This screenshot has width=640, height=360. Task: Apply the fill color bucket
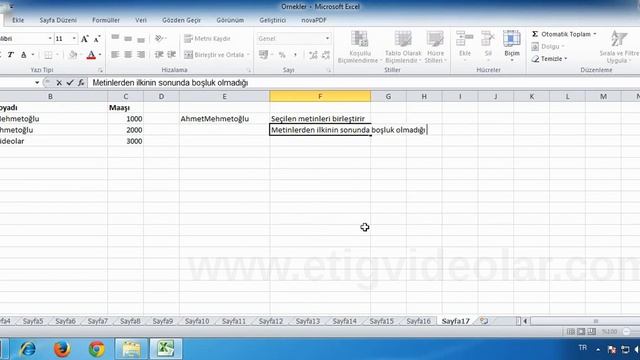[73, 55]
